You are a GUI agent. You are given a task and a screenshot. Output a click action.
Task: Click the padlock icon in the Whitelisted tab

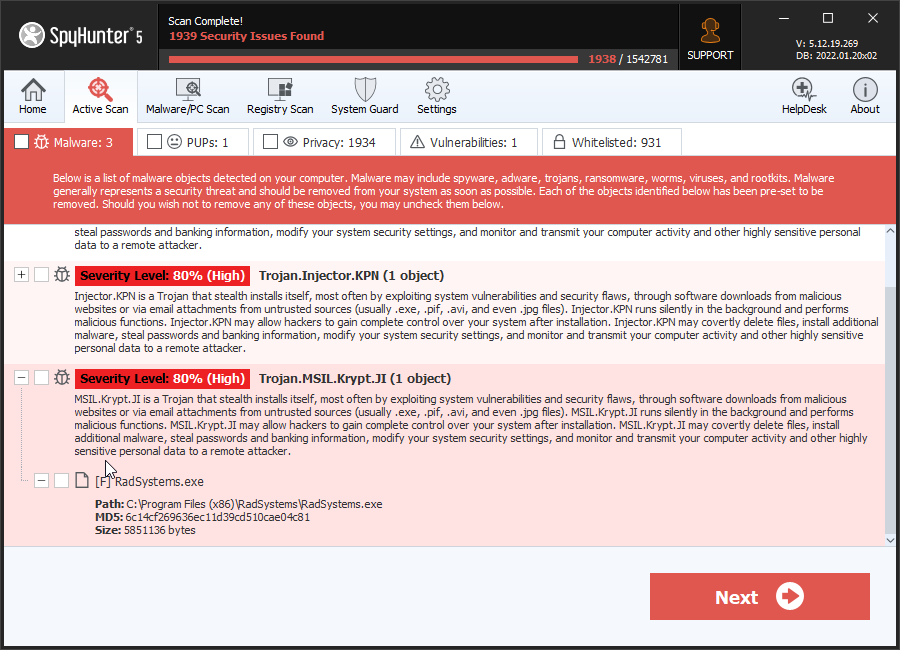point(559,141)
